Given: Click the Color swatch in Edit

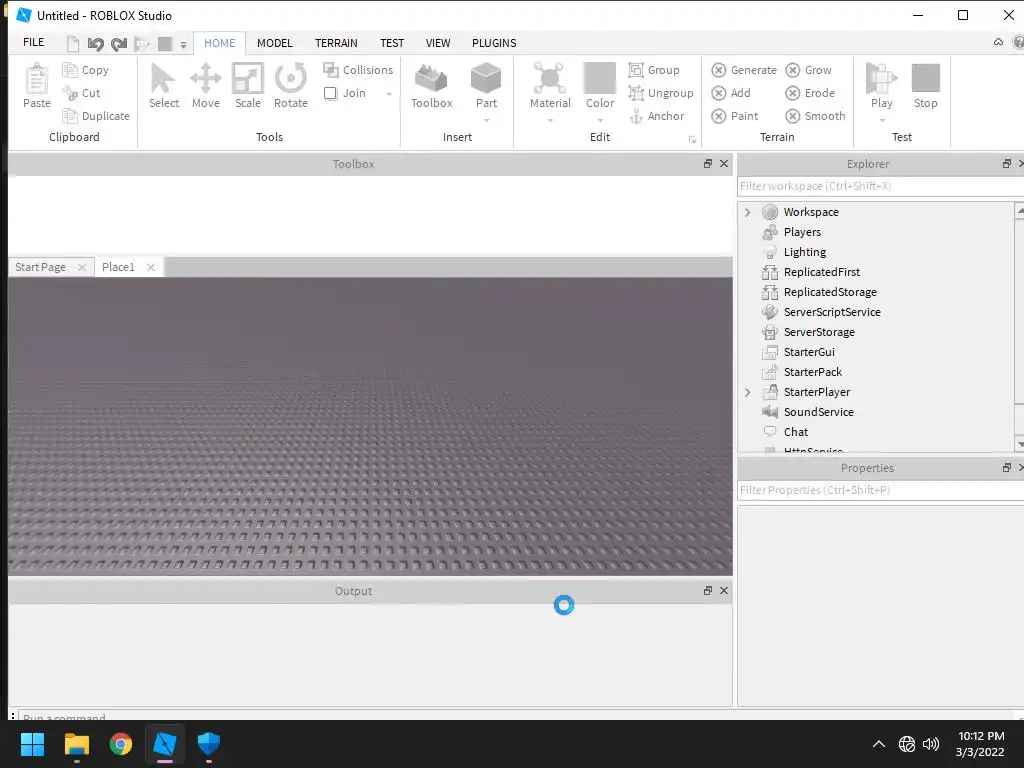Looking at the screenshot, I should (600, 78).
